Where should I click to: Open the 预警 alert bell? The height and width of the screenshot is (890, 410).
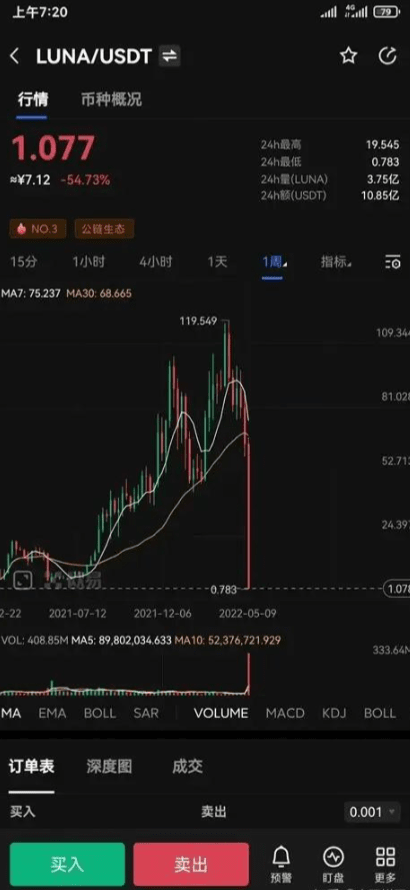[x=281, y=864]
